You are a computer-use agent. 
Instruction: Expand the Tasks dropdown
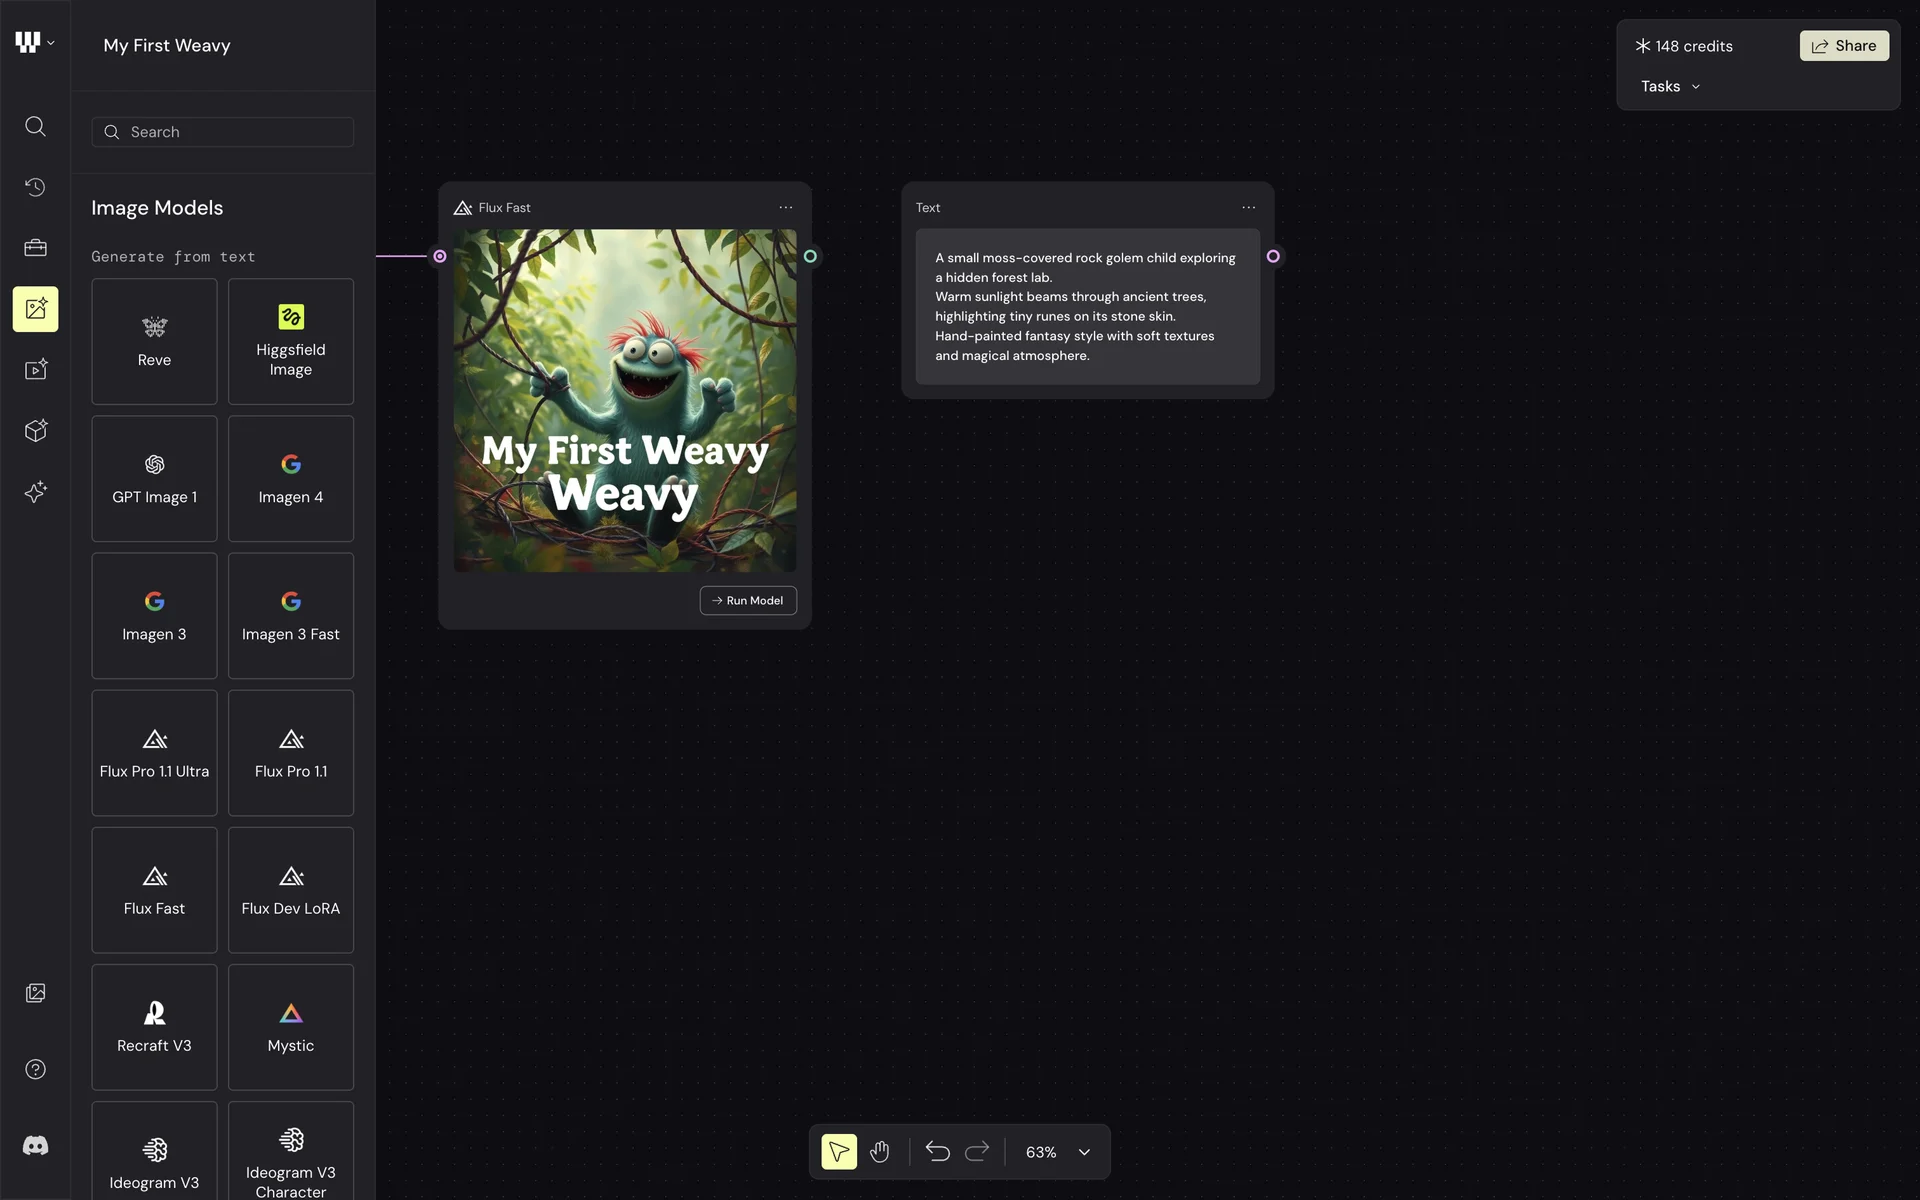[1670, 87]
